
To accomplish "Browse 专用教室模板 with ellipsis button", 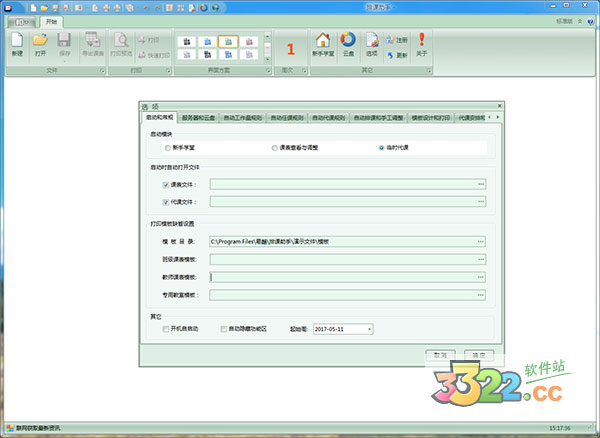I will click(481, 295).
